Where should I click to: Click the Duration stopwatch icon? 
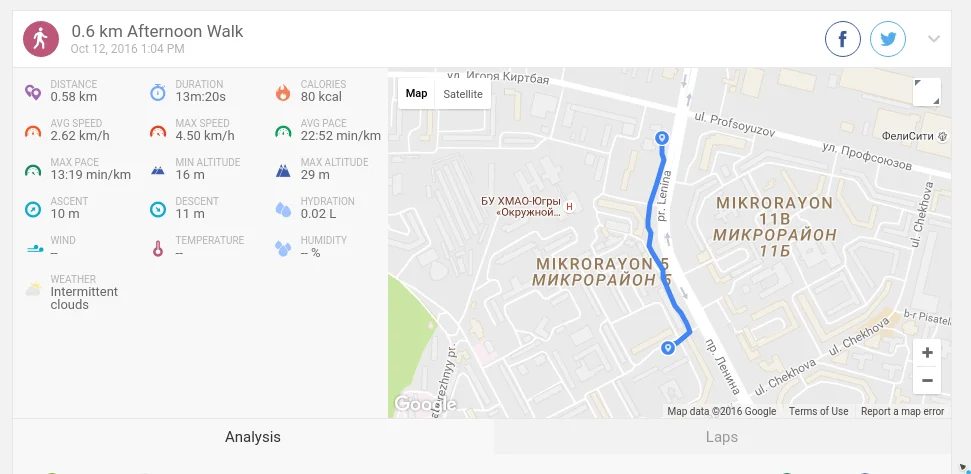(x=158, y=92)
